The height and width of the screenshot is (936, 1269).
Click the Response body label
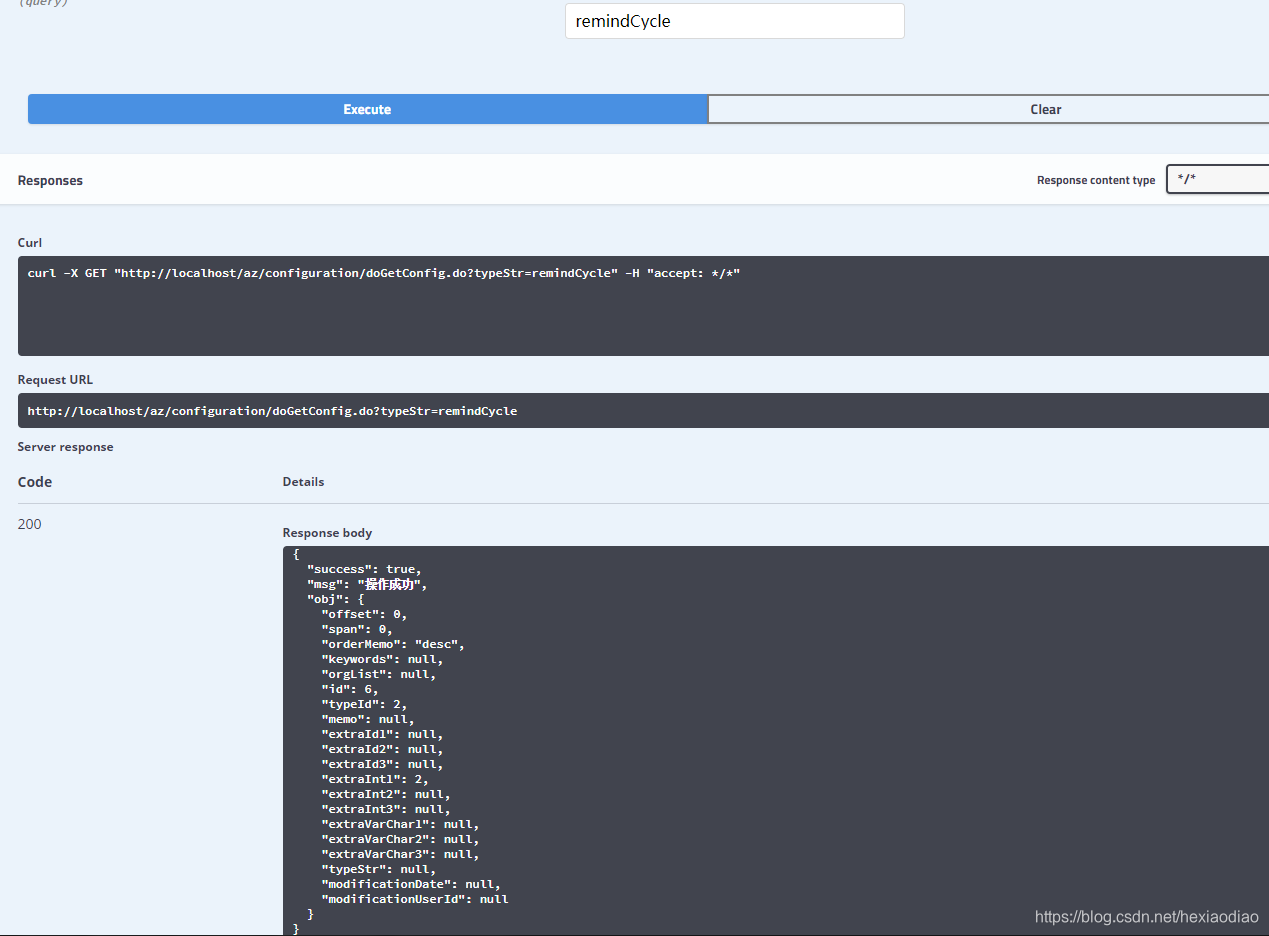click(x=327, y=533)
